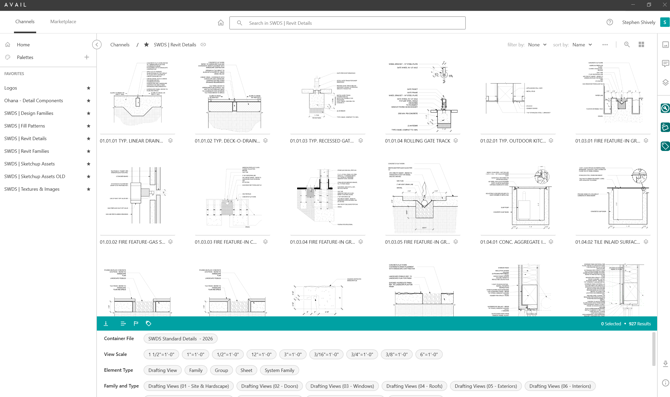This screenshot has width=670, height=397.
Task: Open the filter by None dropdown
Action: pyautogui.click(x=537, y=44)
